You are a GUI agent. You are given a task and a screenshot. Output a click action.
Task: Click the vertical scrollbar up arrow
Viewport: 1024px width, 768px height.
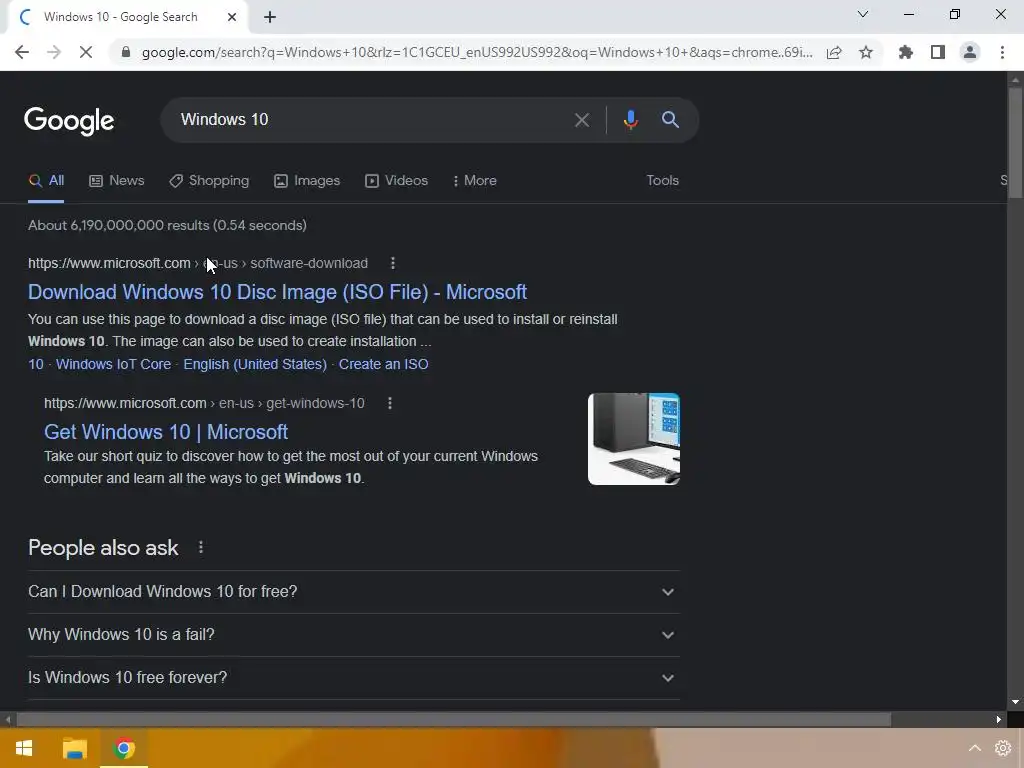click(x=1015, y=79)
